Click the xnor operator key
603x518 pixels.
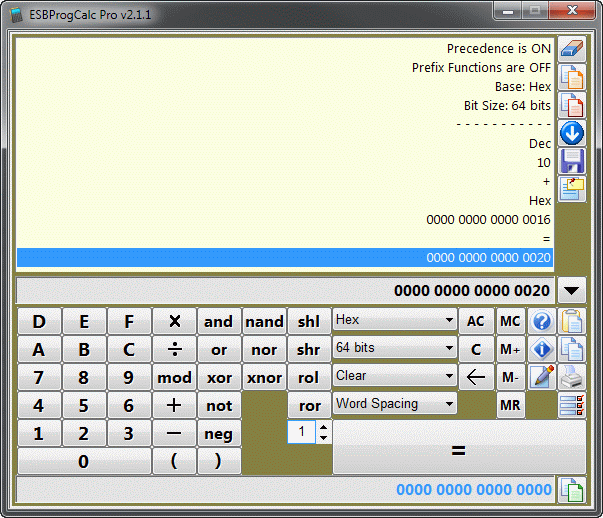coord(265,377)
